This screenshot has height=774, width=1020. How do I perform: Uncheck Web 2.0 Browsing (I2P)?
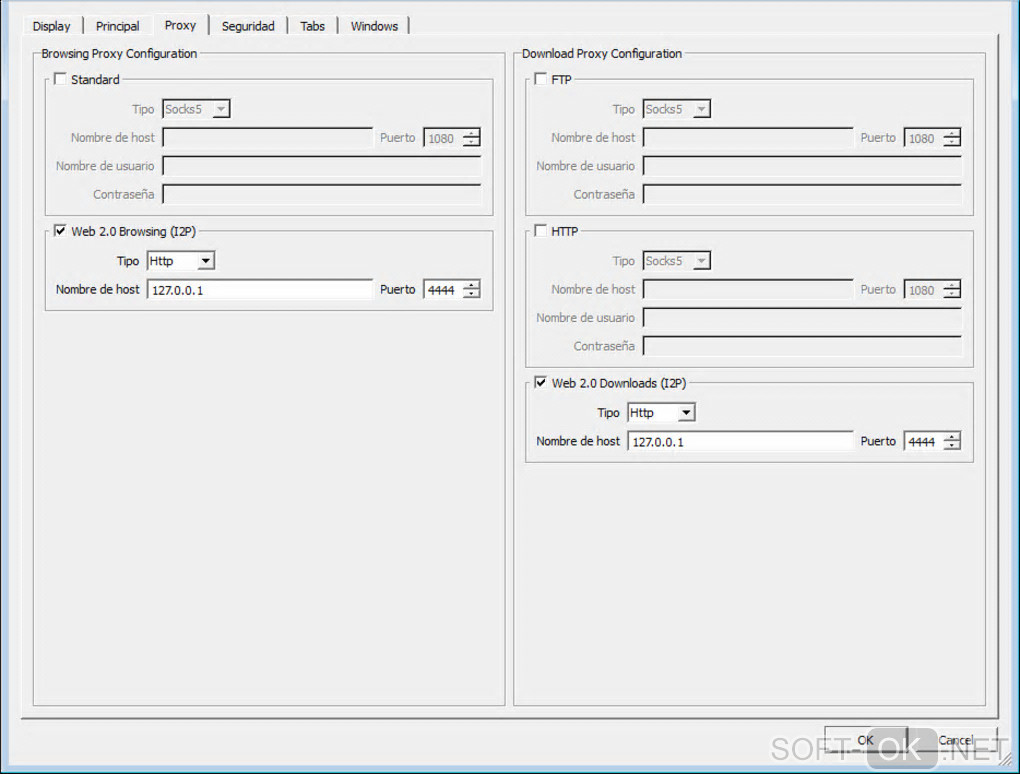[60, 231]
